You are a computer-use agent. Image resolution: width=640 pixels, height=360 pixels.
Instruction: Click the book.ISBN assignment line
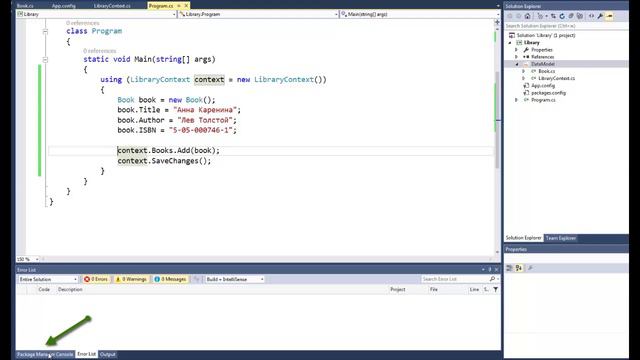(177, 130)
